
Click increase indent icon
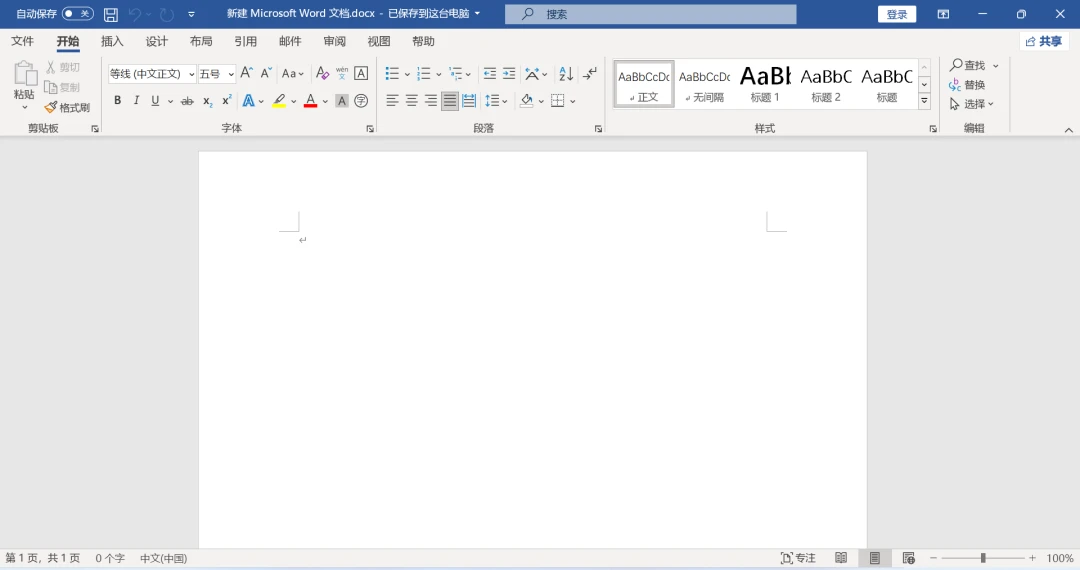(x=509, y=73)
